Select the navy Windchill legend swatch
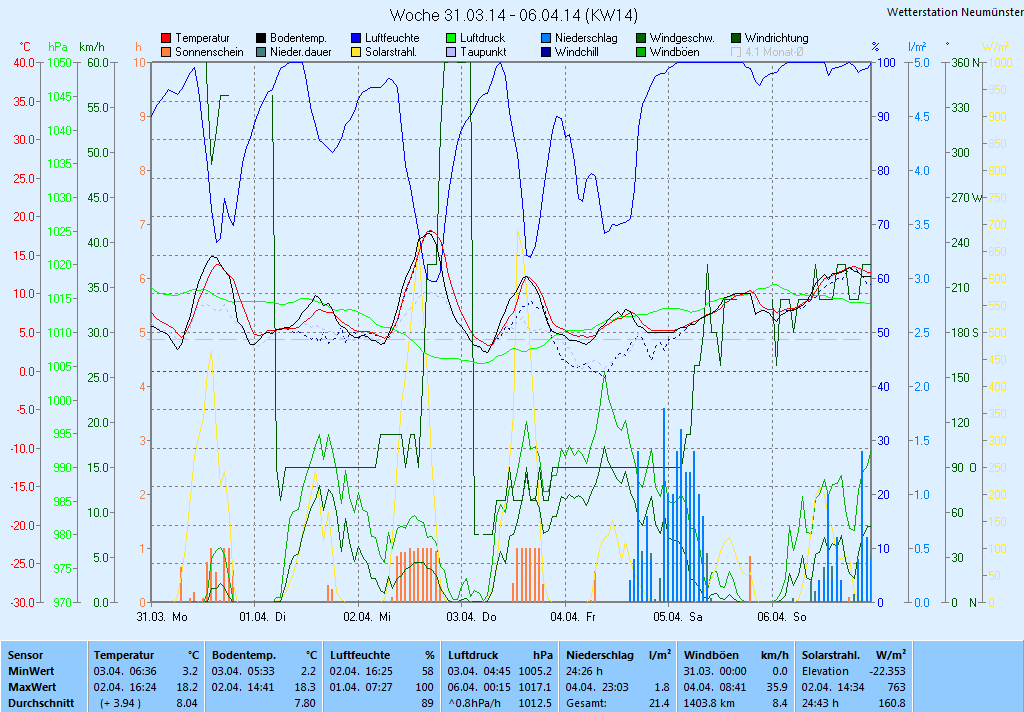 pos(546,52)
